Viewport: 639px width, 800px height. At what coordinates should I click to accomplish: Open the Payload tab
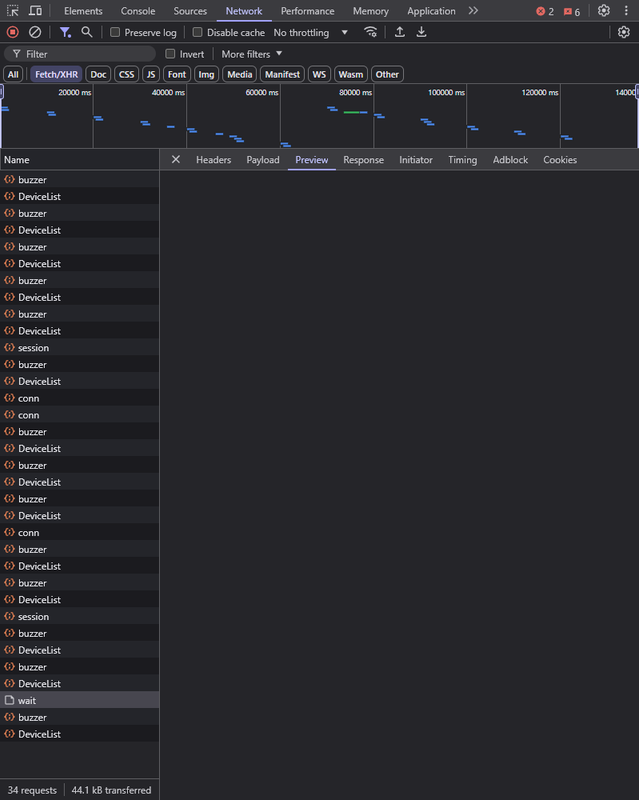pos(263,160)
